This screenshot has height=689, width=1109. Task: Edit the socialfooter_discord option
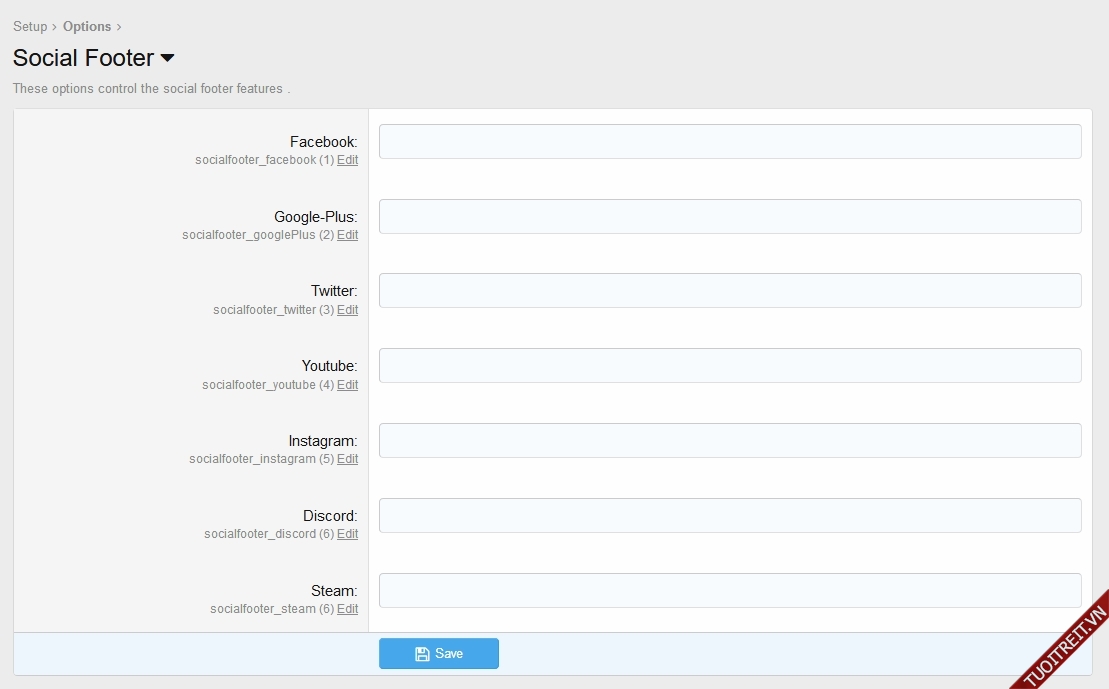click(x=347, y=534)
